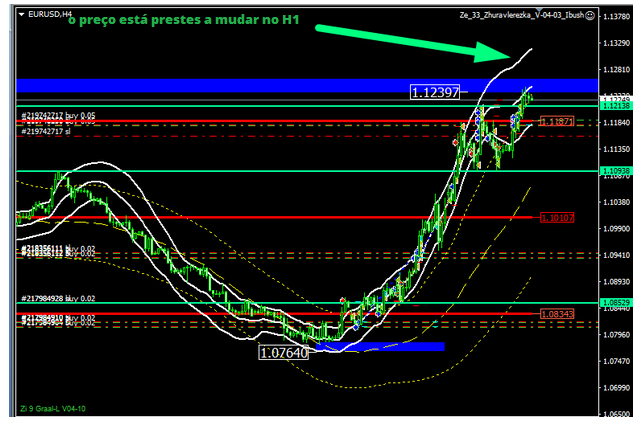Screen dimensions: 644x426
Task: Select the Ze_33_Zhuravlerezka_V-04-03_Ibush expert name
Action: tap(522, 15)
